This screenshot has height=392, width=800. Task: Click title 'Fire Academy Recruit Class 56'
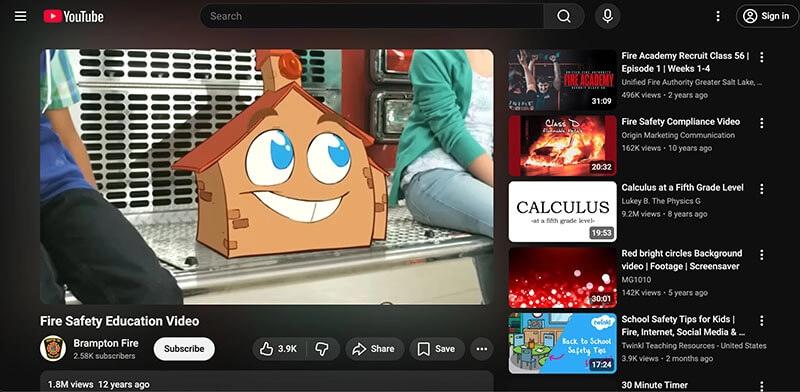[685, 62]
